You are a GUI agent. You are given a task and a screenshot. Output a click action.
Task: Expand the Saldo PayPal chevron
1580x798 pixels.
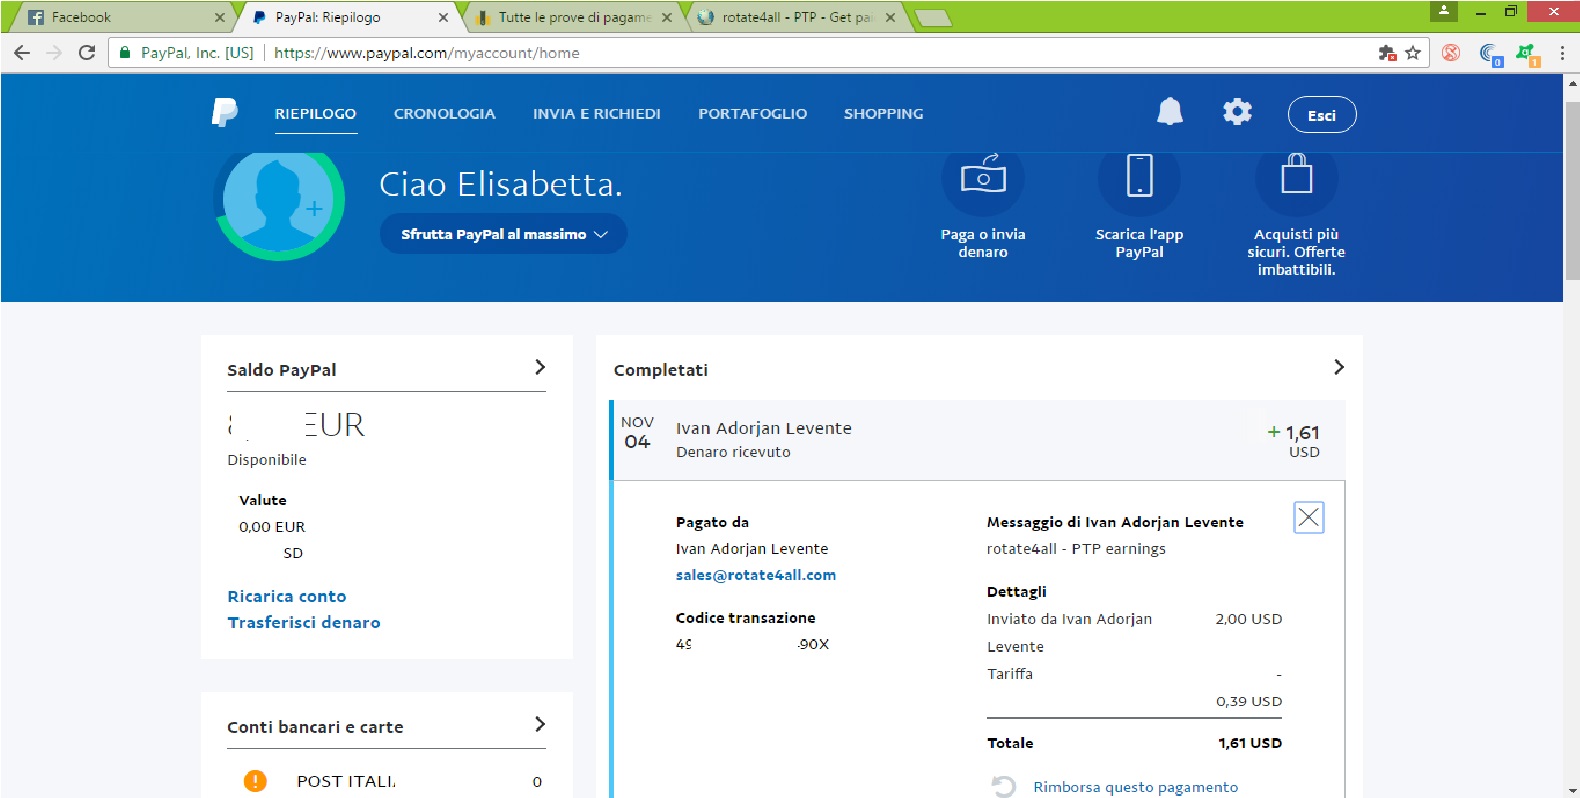click(x=540, y=367)
